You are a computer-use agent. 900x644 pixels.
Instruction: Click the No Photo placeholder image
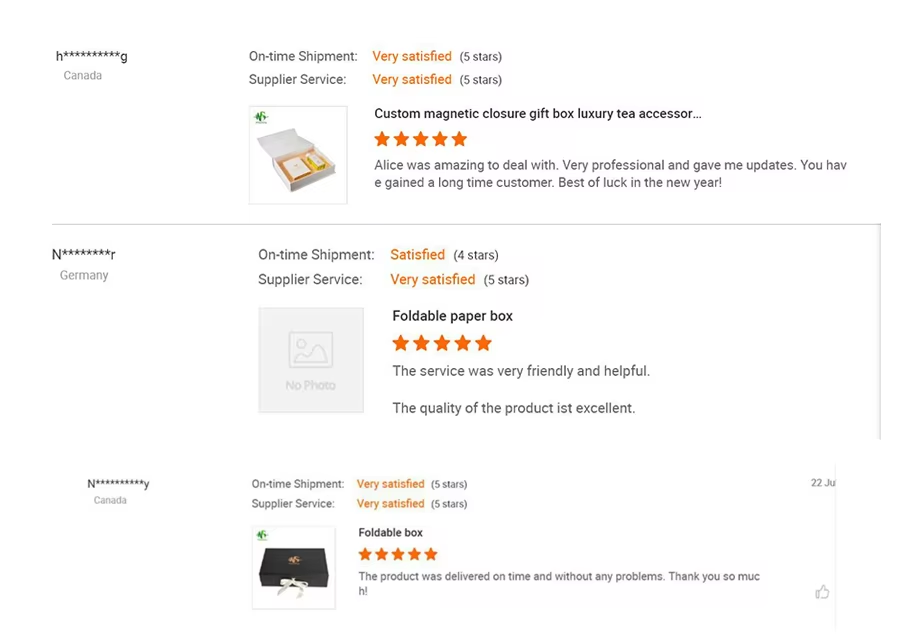click(311, 360)
